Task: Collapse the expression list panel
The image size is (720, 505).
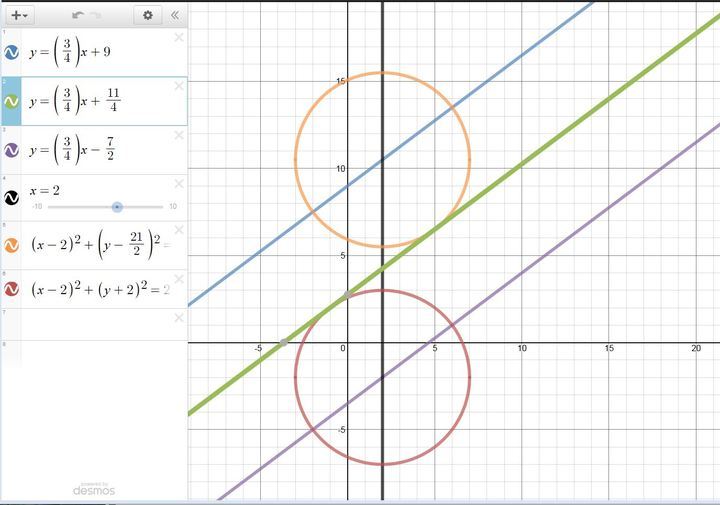Action: tap(174, 15)
